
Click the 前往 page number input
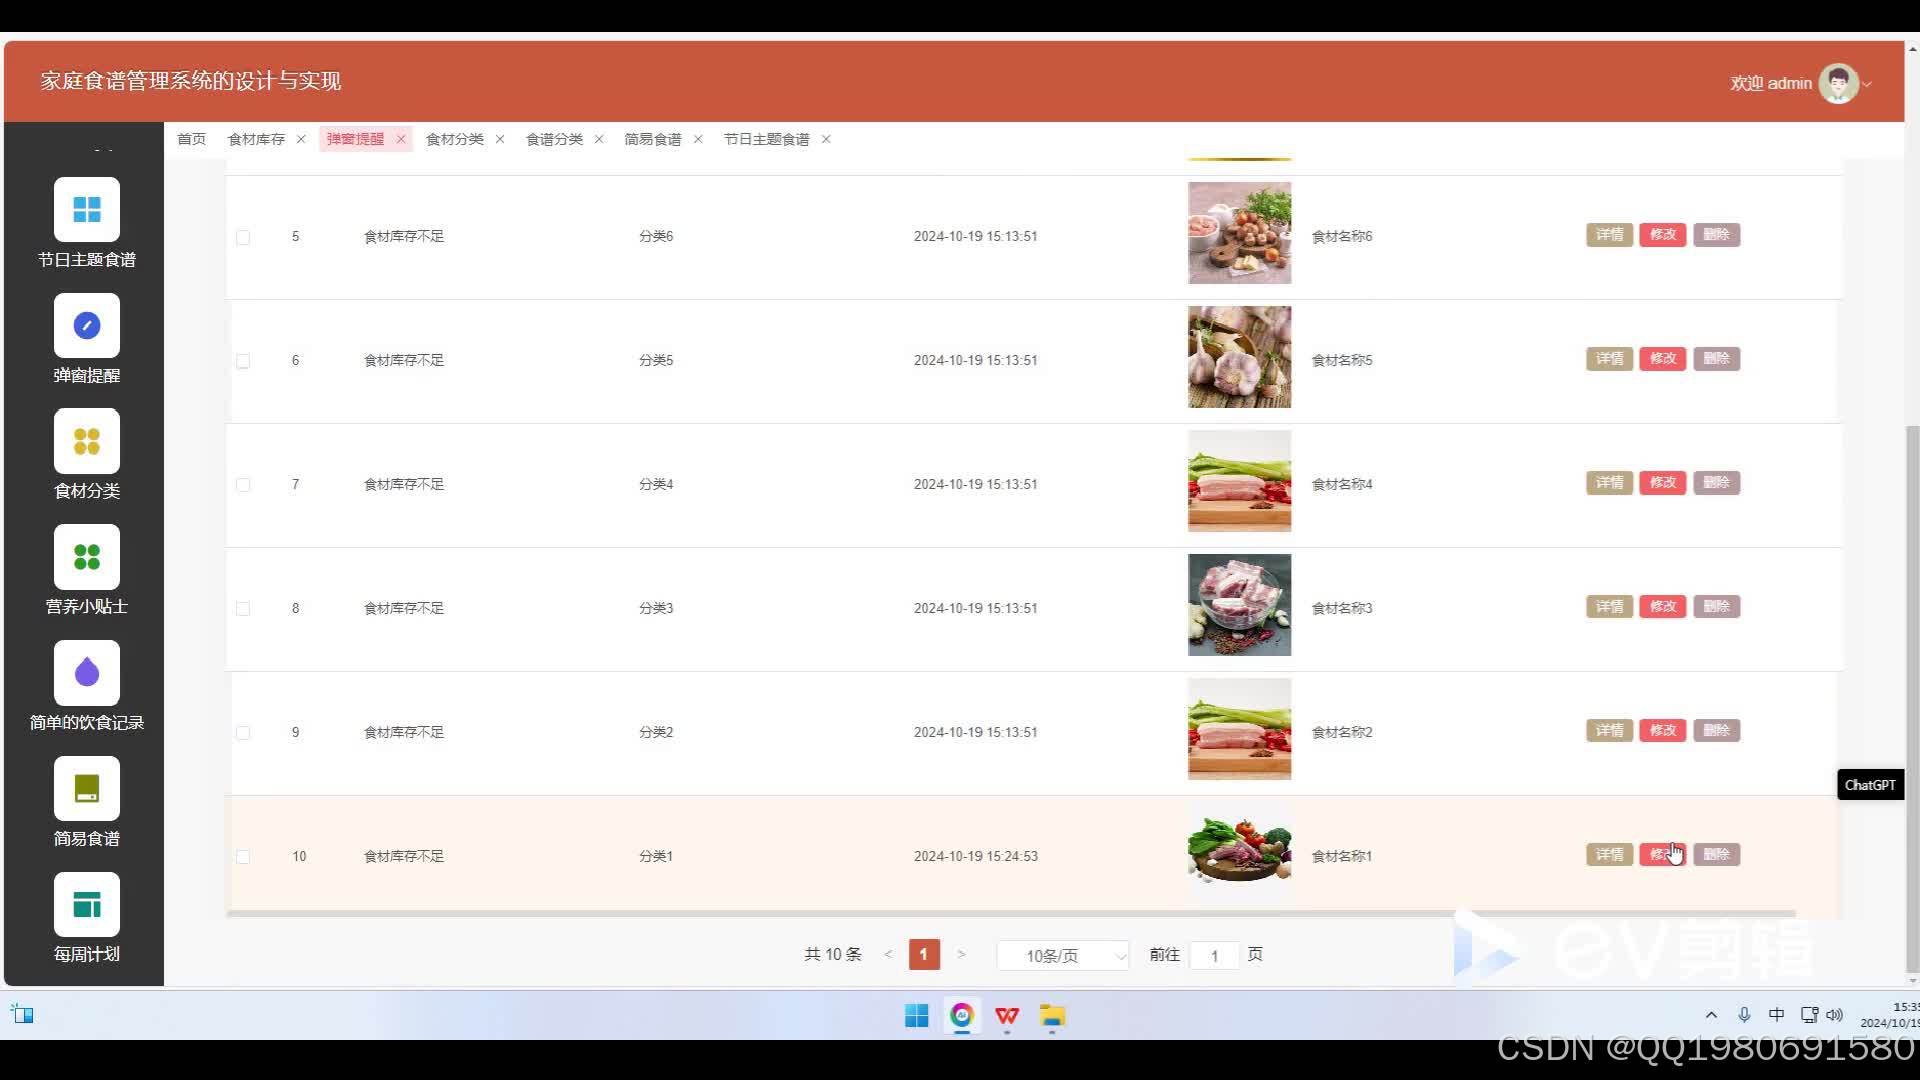[x=1214, y=956]
